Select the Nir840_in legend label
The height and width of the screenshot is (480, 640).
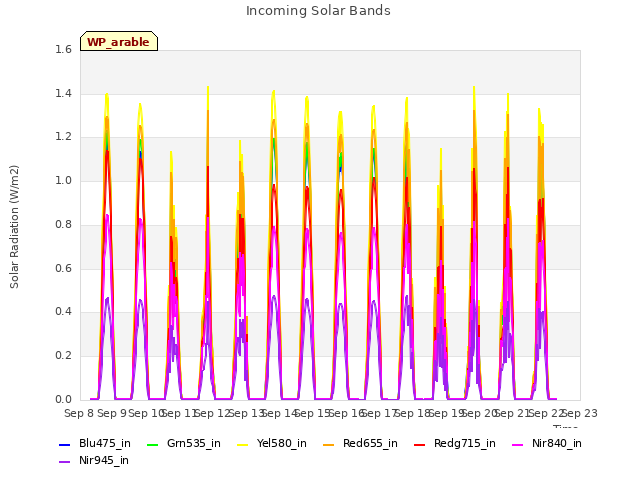click(x=557, y=444)
